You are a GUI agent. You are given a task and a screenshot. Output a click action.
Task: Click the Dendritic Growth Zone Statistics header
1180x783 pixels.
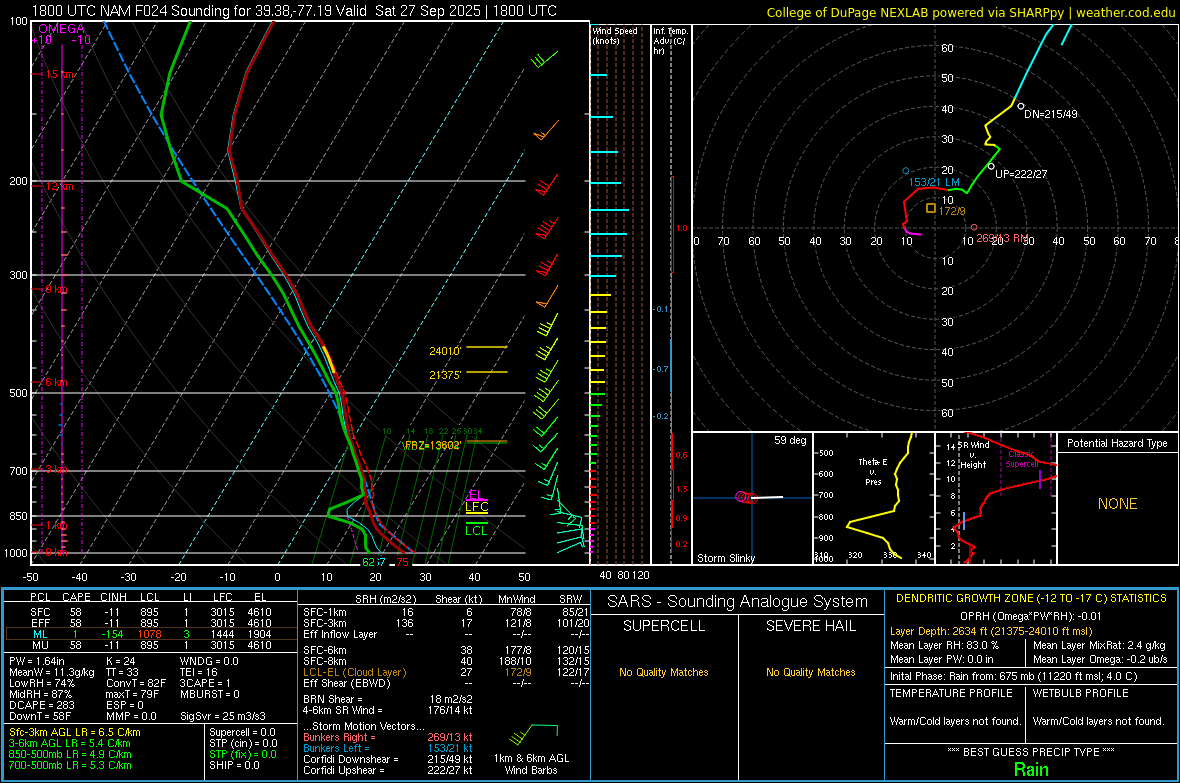tap(1031, 598)
